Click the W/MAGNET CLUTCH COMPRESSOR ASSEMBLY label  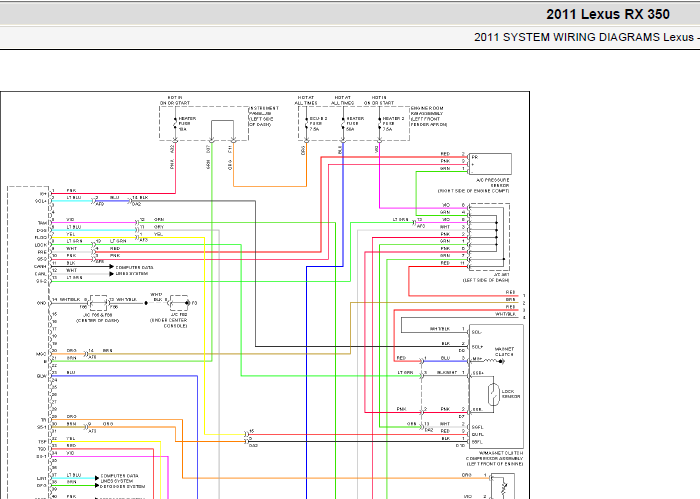point(494,458)
